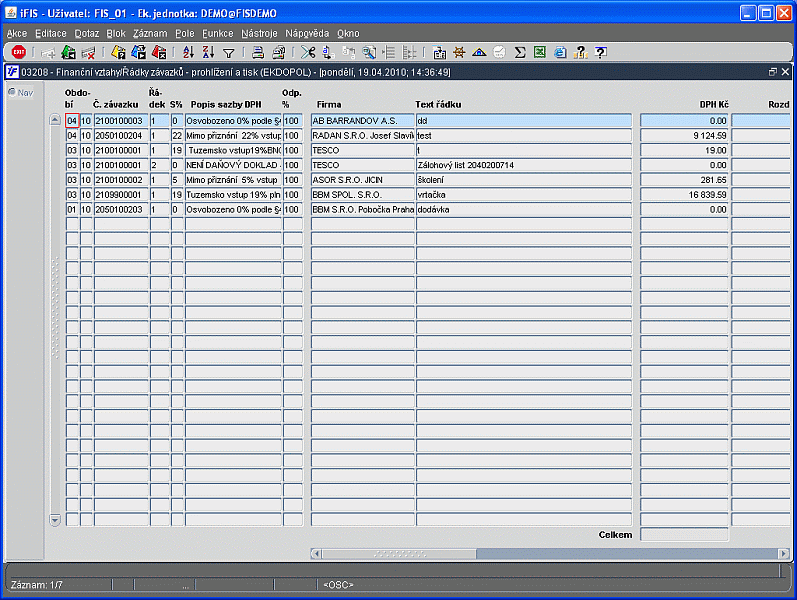Click the enter query icon with question mark
This screenshot has width=797, height=600.
(x=118, y=52)
